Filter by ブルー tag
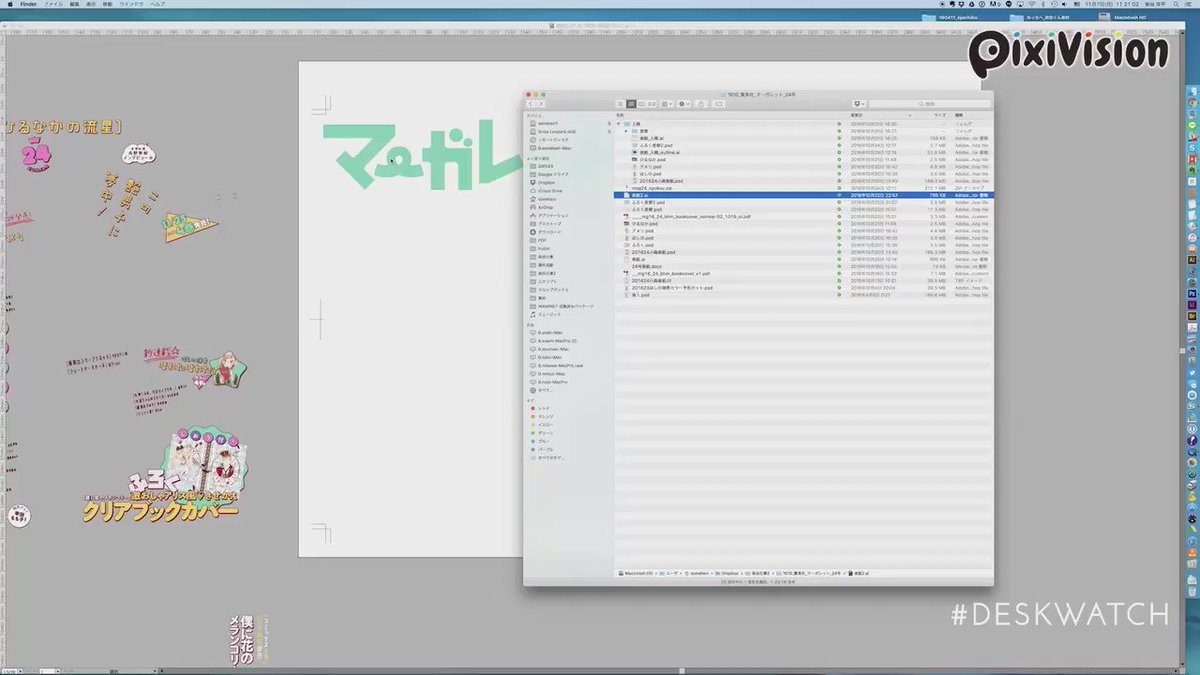 pyautogui.click(x=542, y=441)
